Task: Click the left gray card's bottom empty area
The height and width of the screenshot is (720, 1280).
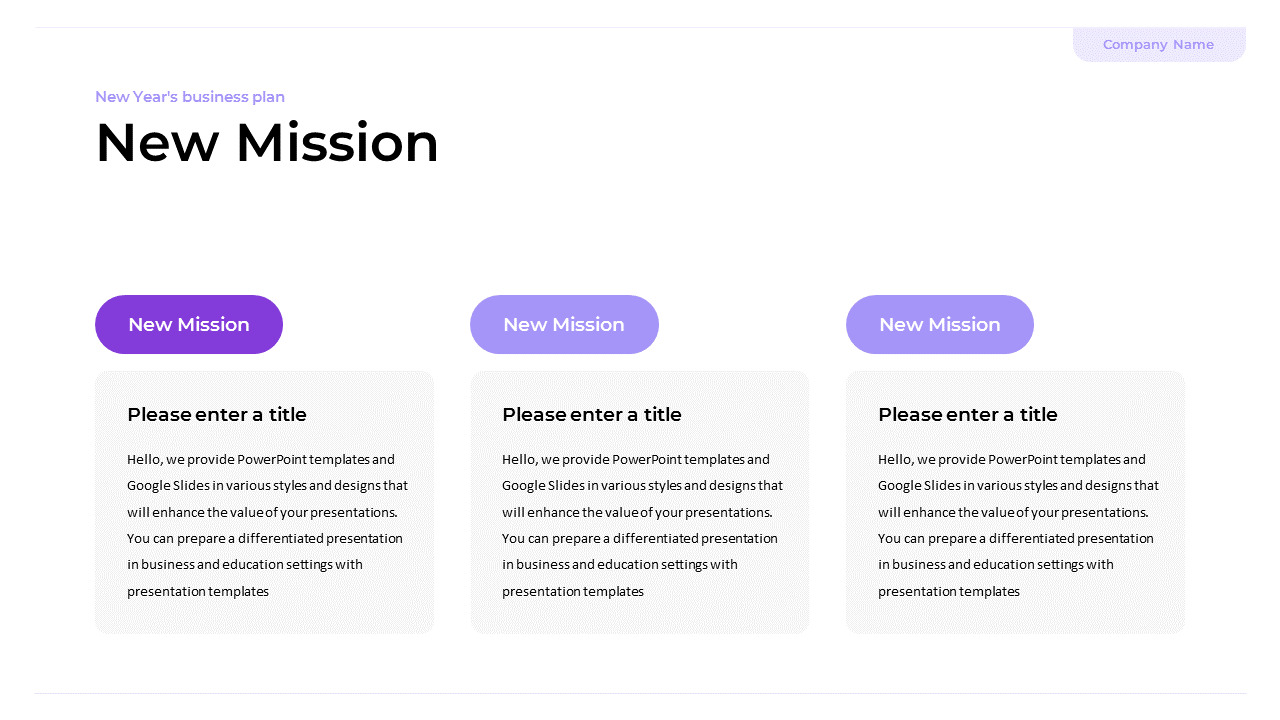Action: 264,618
